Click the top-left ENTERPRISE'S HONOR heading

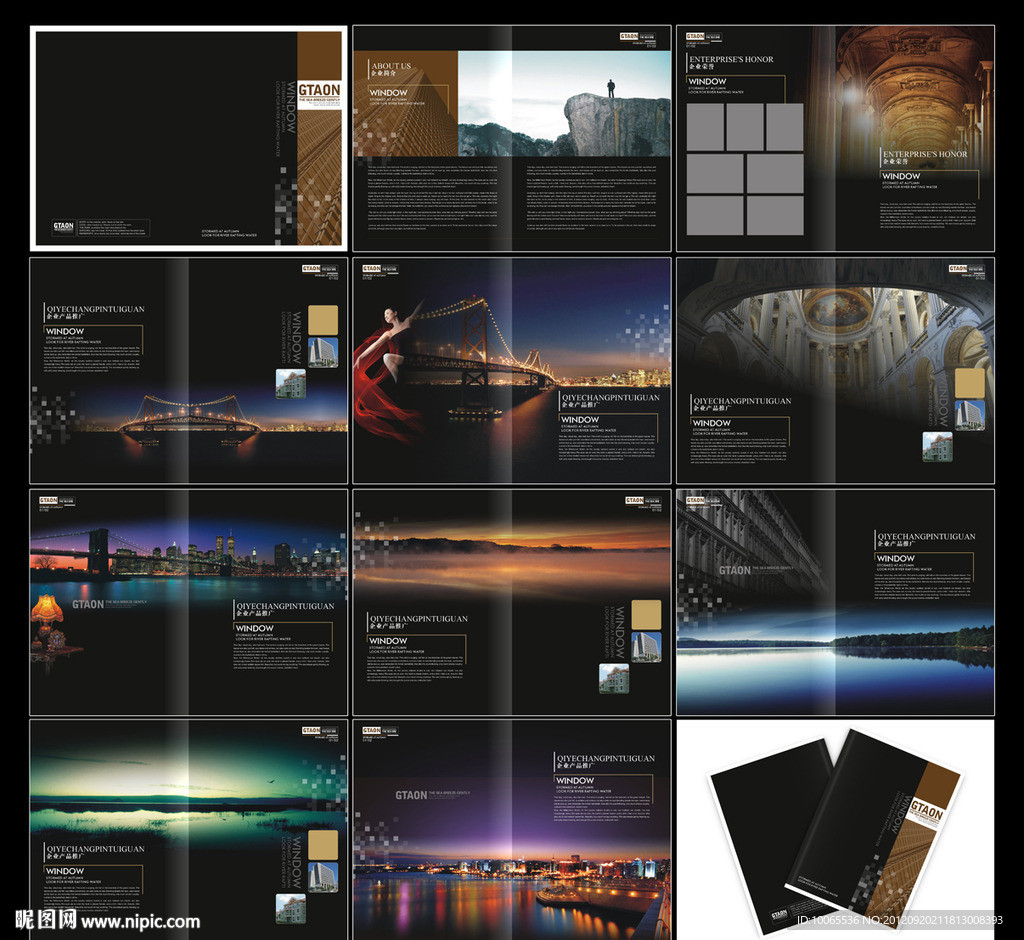(x=731, y=59)
